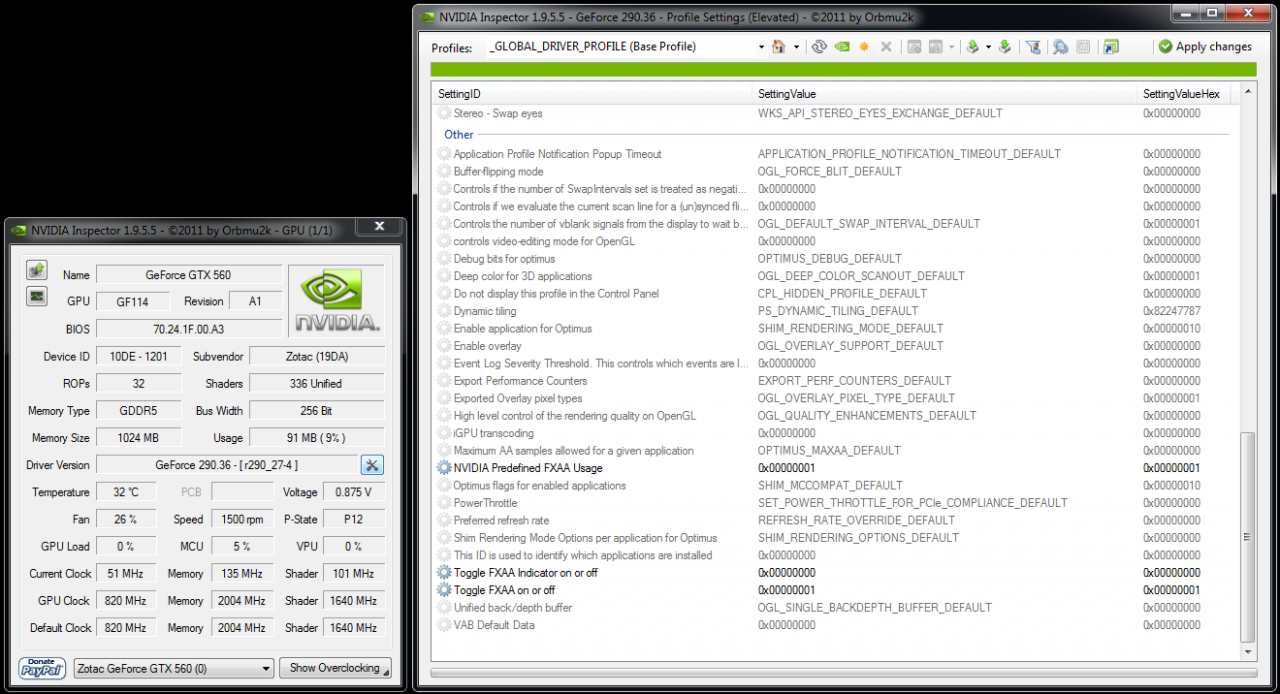Click the refresh profiles icon in the toolbar
The image size is (1280, 694).
819,47
